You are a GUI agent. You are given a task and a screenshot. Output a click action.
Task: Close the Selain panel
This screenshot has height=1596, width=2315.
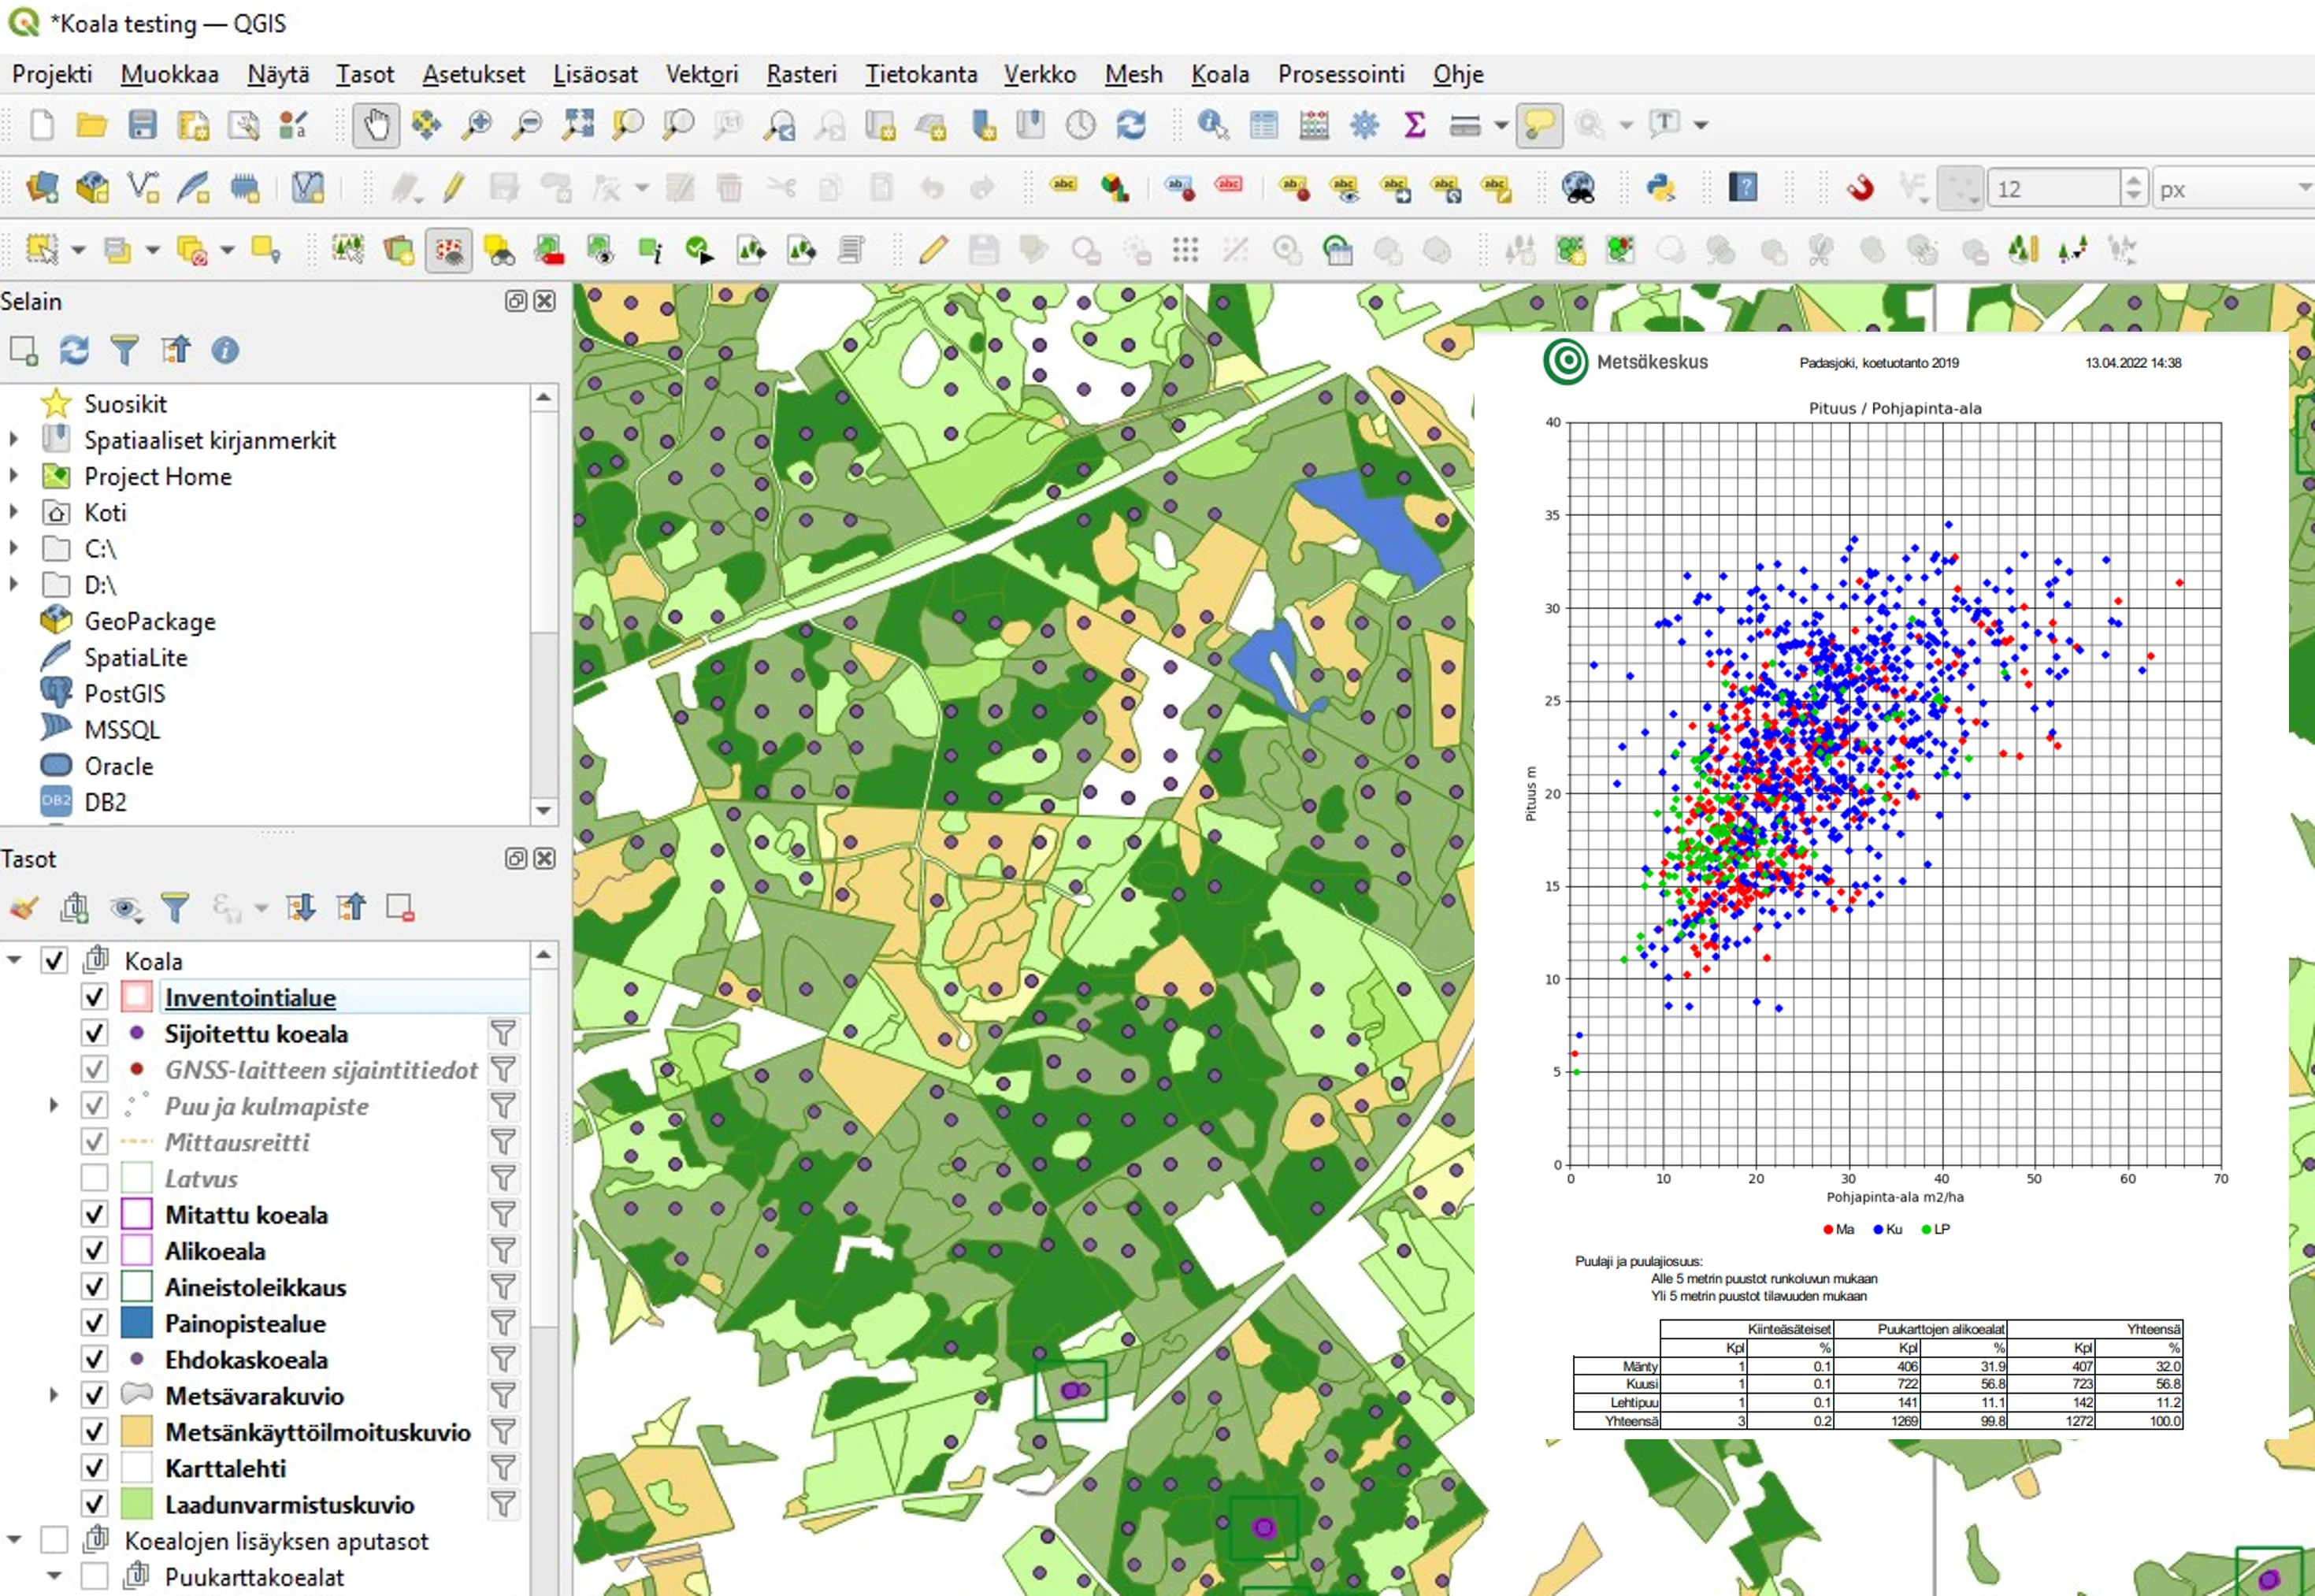click(x=545, y=301)
